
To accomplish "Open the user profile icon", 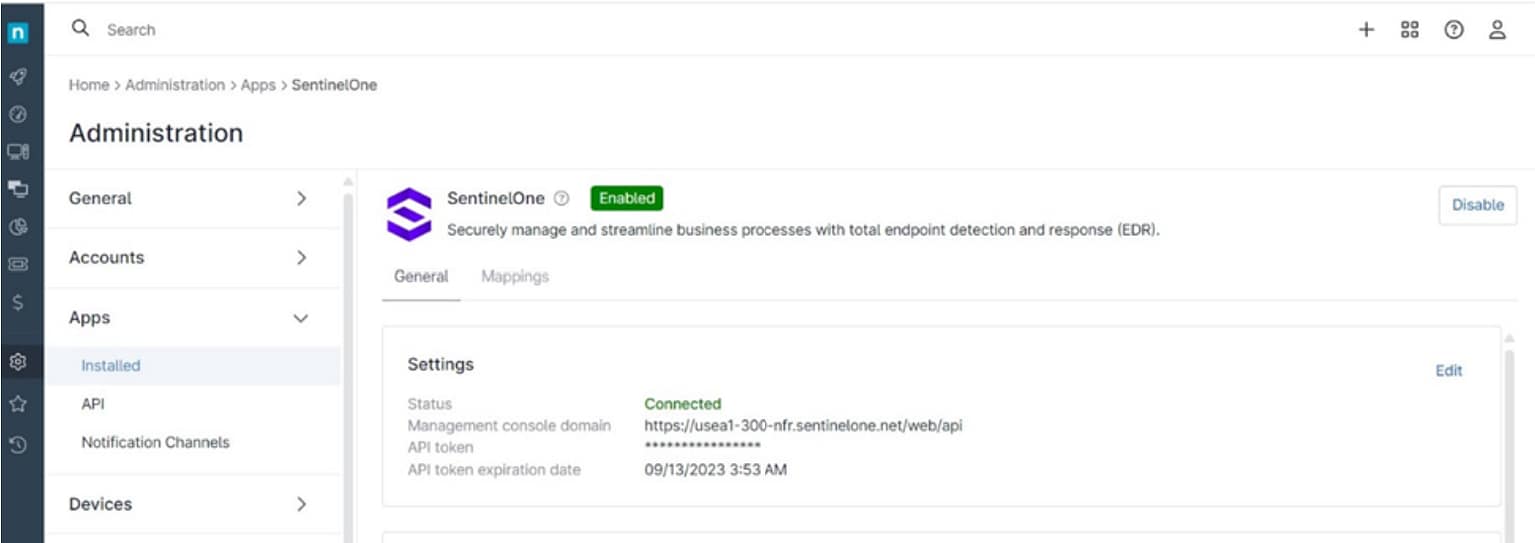I will (1497, 30).
